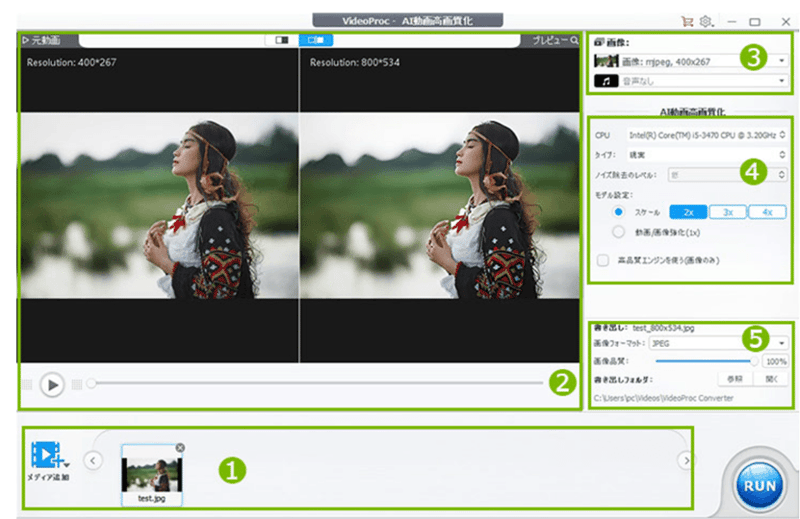This screenshot has width=800, height=519.
Task: Click the Add Media (メディア追加) icon
Action: pos(45,456)
